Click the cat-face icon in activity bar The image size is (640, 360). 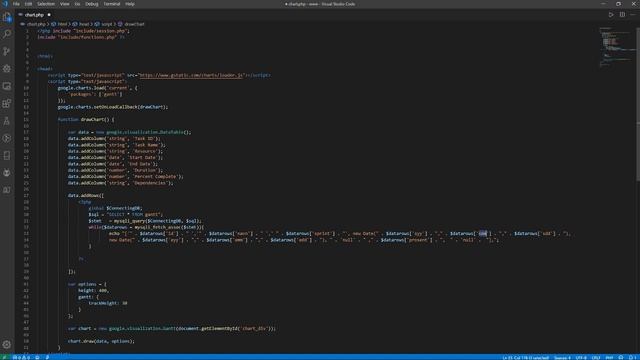click(7, 173)
